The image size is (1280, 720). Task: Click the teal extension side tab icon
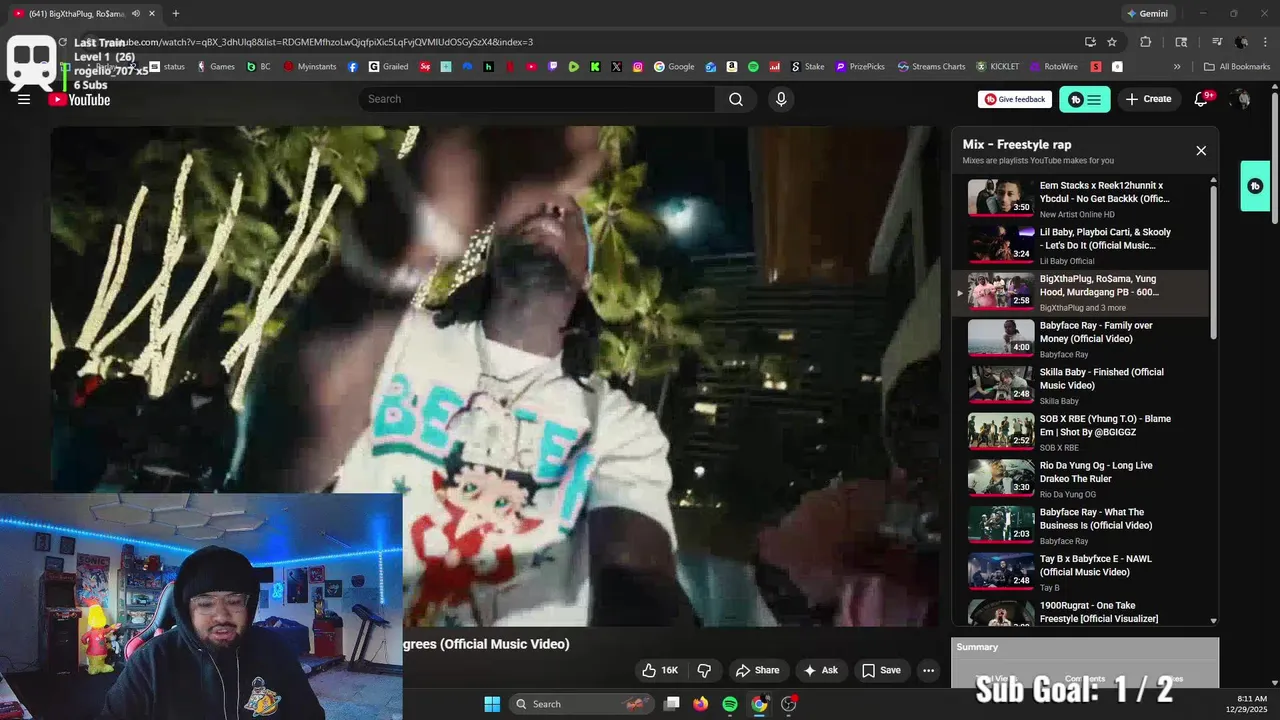click(x=1255, y=186)
